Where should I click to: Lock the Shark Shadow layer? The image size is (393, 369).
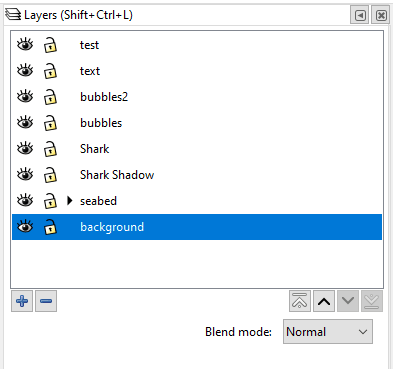click(50, 175)
